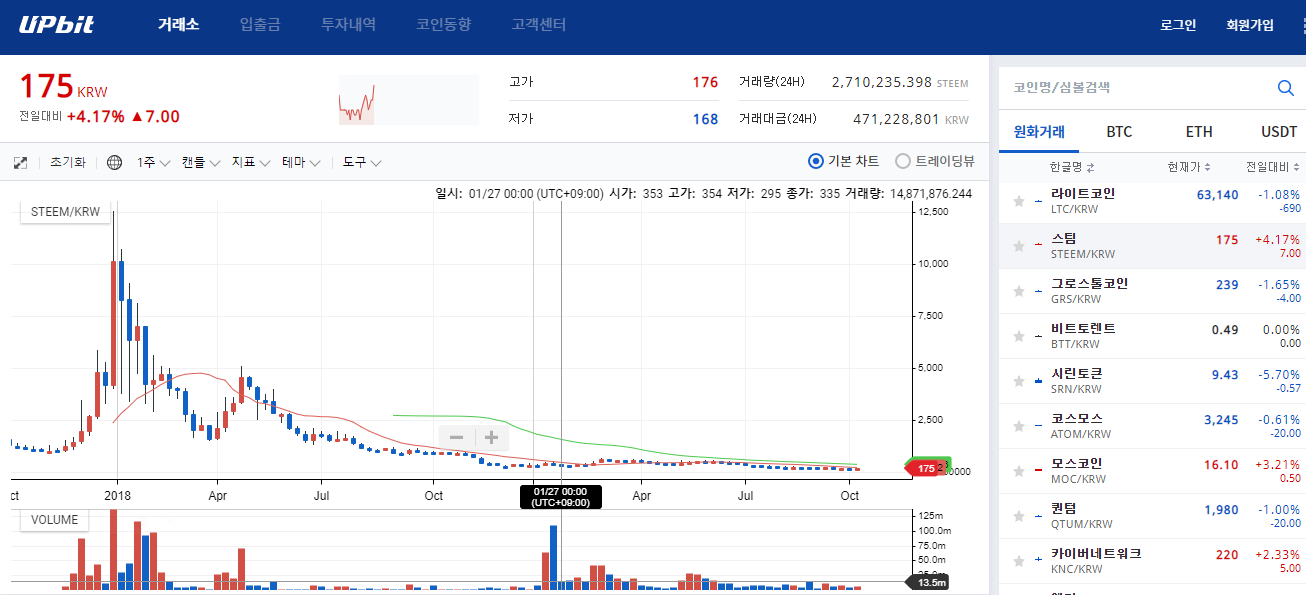The width and height of the screenshot is (1306, 595).
Task: Click the 13.5m volume axis marker
Action: pyautogui.click(x=927, y=583)
